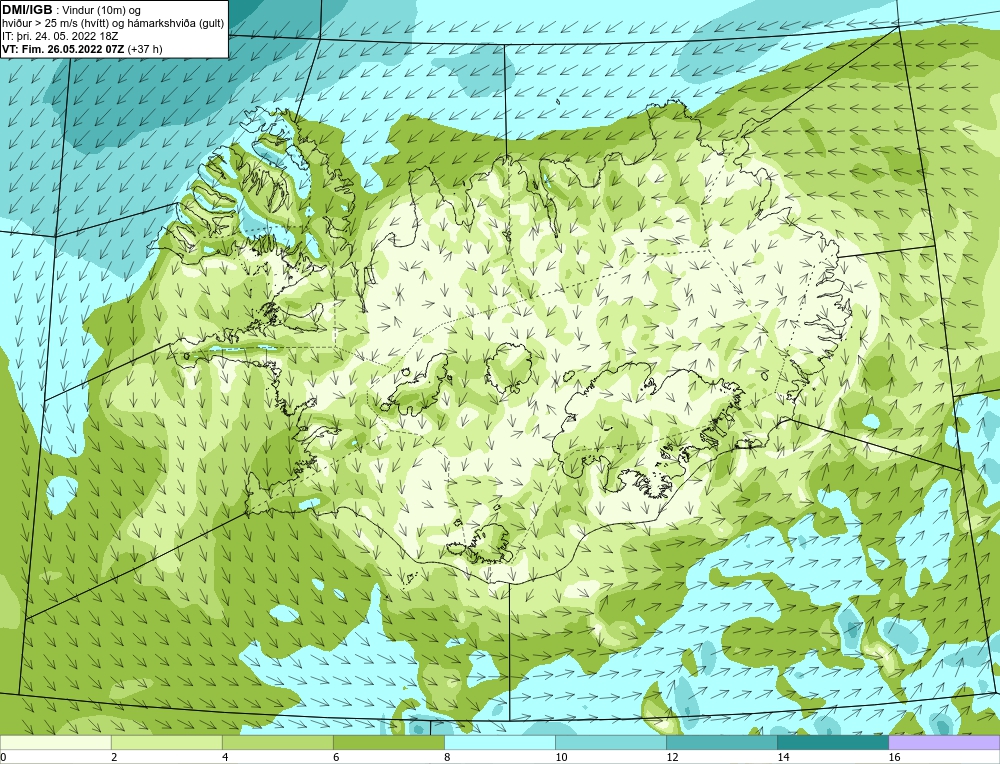Click the legend label '4'

click(x=225, y=757)
